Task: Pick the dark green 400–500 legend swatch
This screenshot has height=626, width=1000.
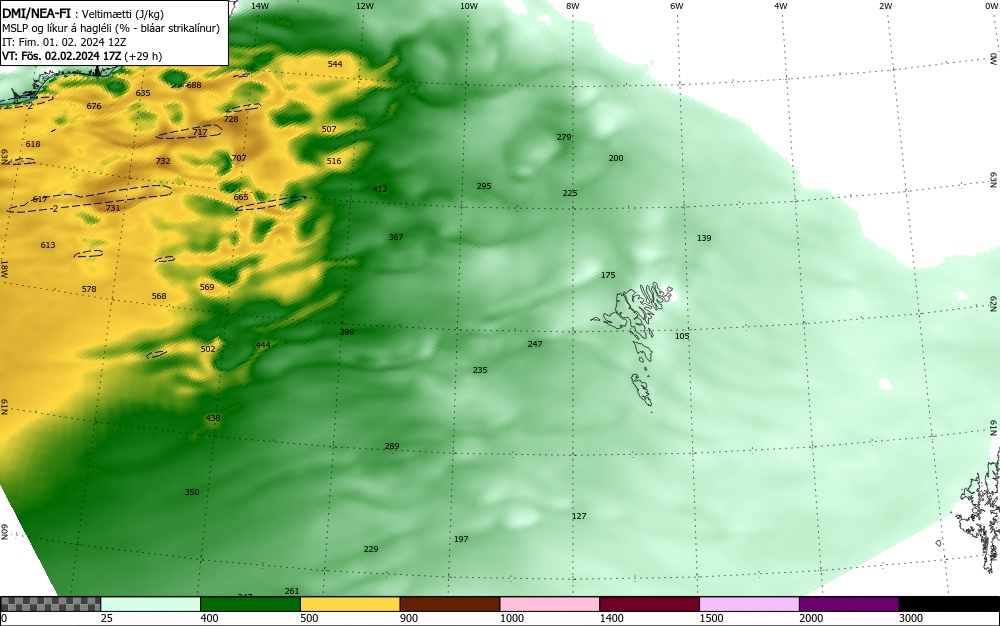Action: [250, 604]
